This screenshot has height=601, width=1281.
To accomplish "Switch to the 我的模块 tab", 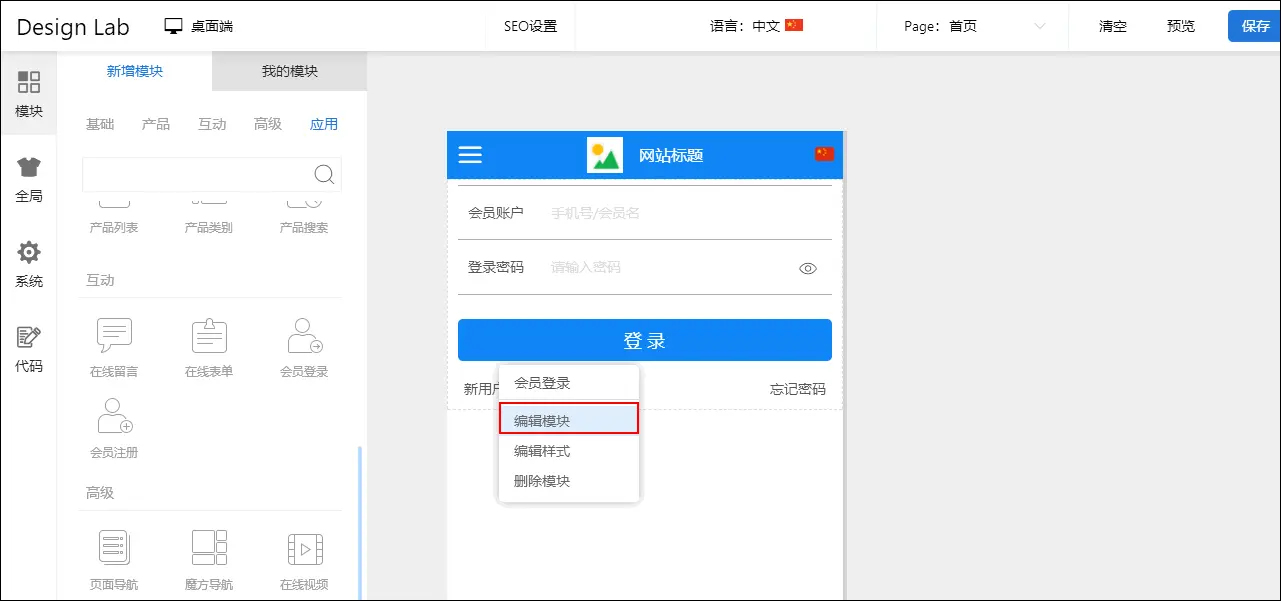I will pos(289,71).
